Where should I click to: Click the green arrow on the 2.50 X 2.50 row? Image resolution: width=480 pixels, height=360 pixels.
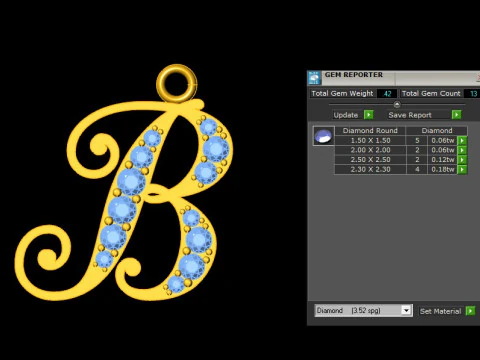462,160
